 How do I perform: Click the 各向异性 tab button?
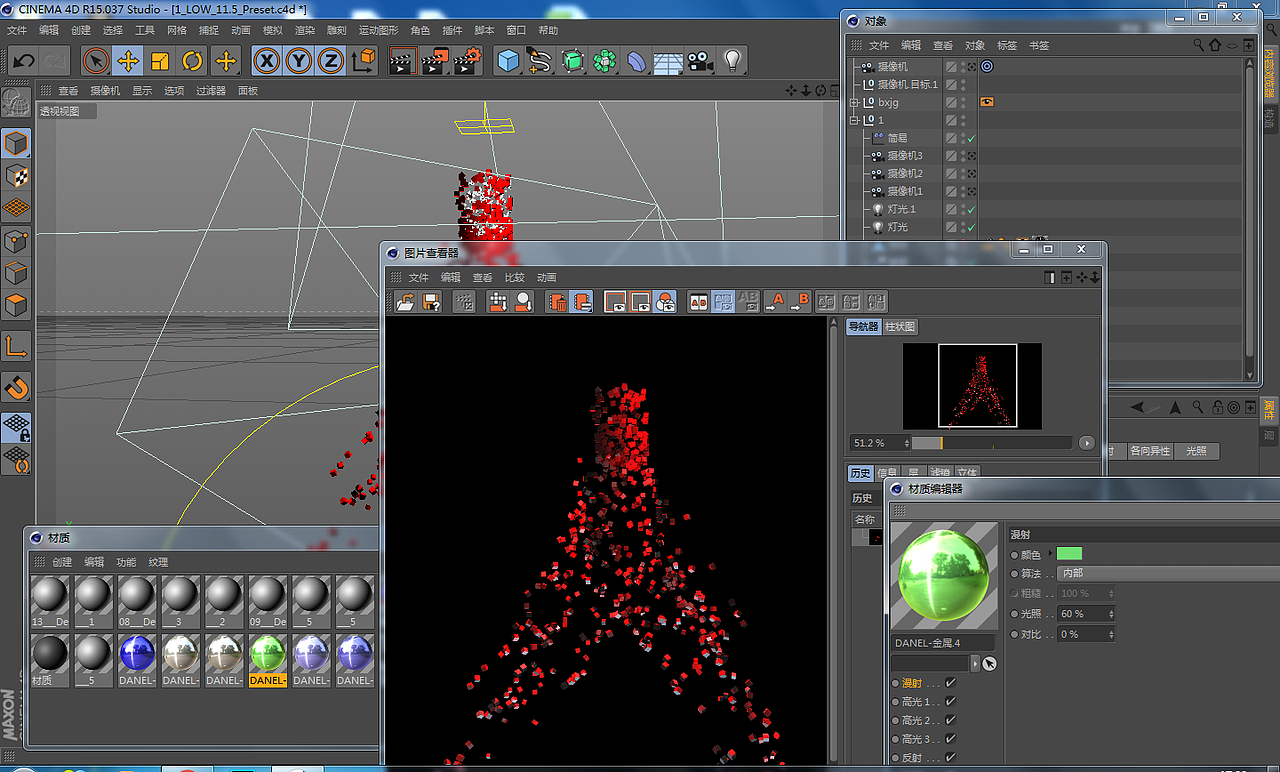[x=1149, y=451]
